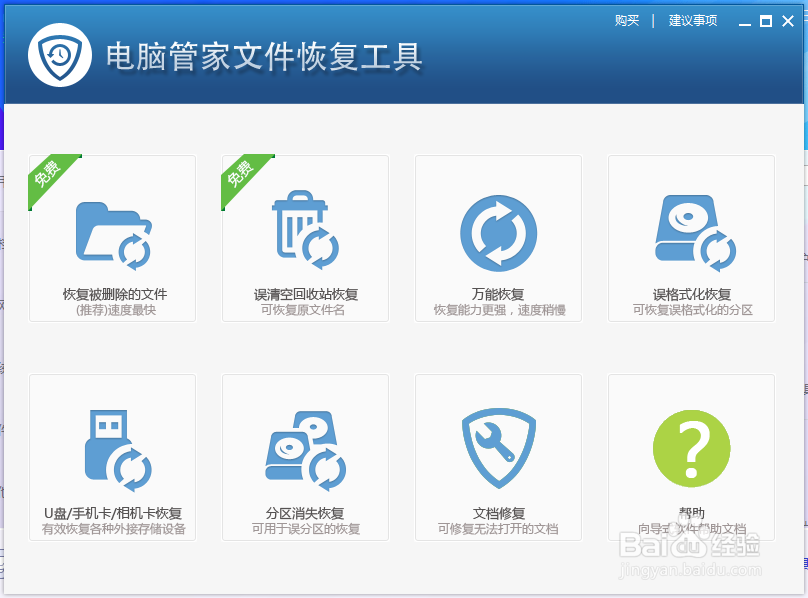This screenshot has height=598, width=808.
Task: Click the 恢复被删除的文件 label
Action: tap(115, 294)
